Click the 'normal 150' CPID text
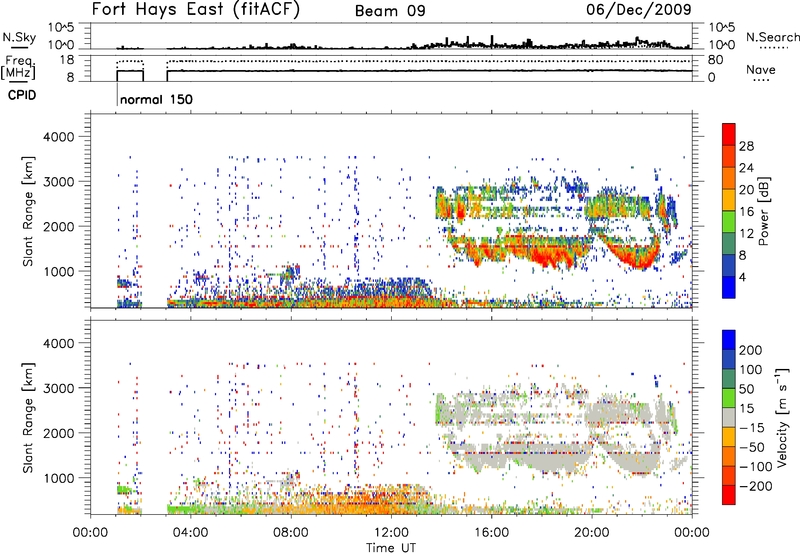This screenshot has width=800, height=554. pos(156,99)
